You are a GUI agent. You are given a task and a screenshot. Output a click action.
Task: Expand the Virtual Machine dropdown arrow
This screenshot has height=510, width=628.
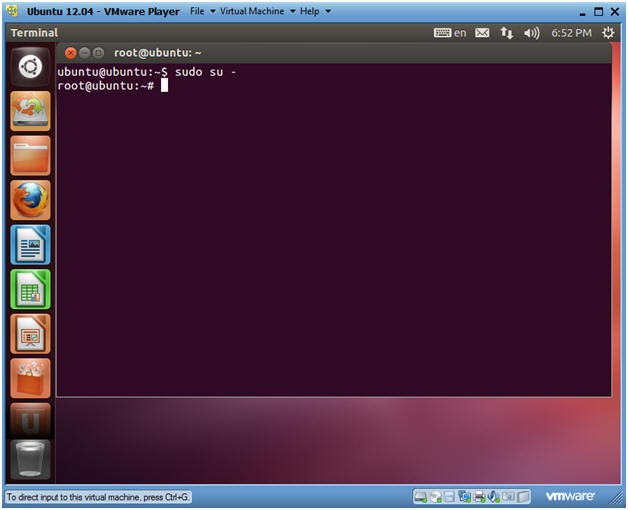(293, 12)
